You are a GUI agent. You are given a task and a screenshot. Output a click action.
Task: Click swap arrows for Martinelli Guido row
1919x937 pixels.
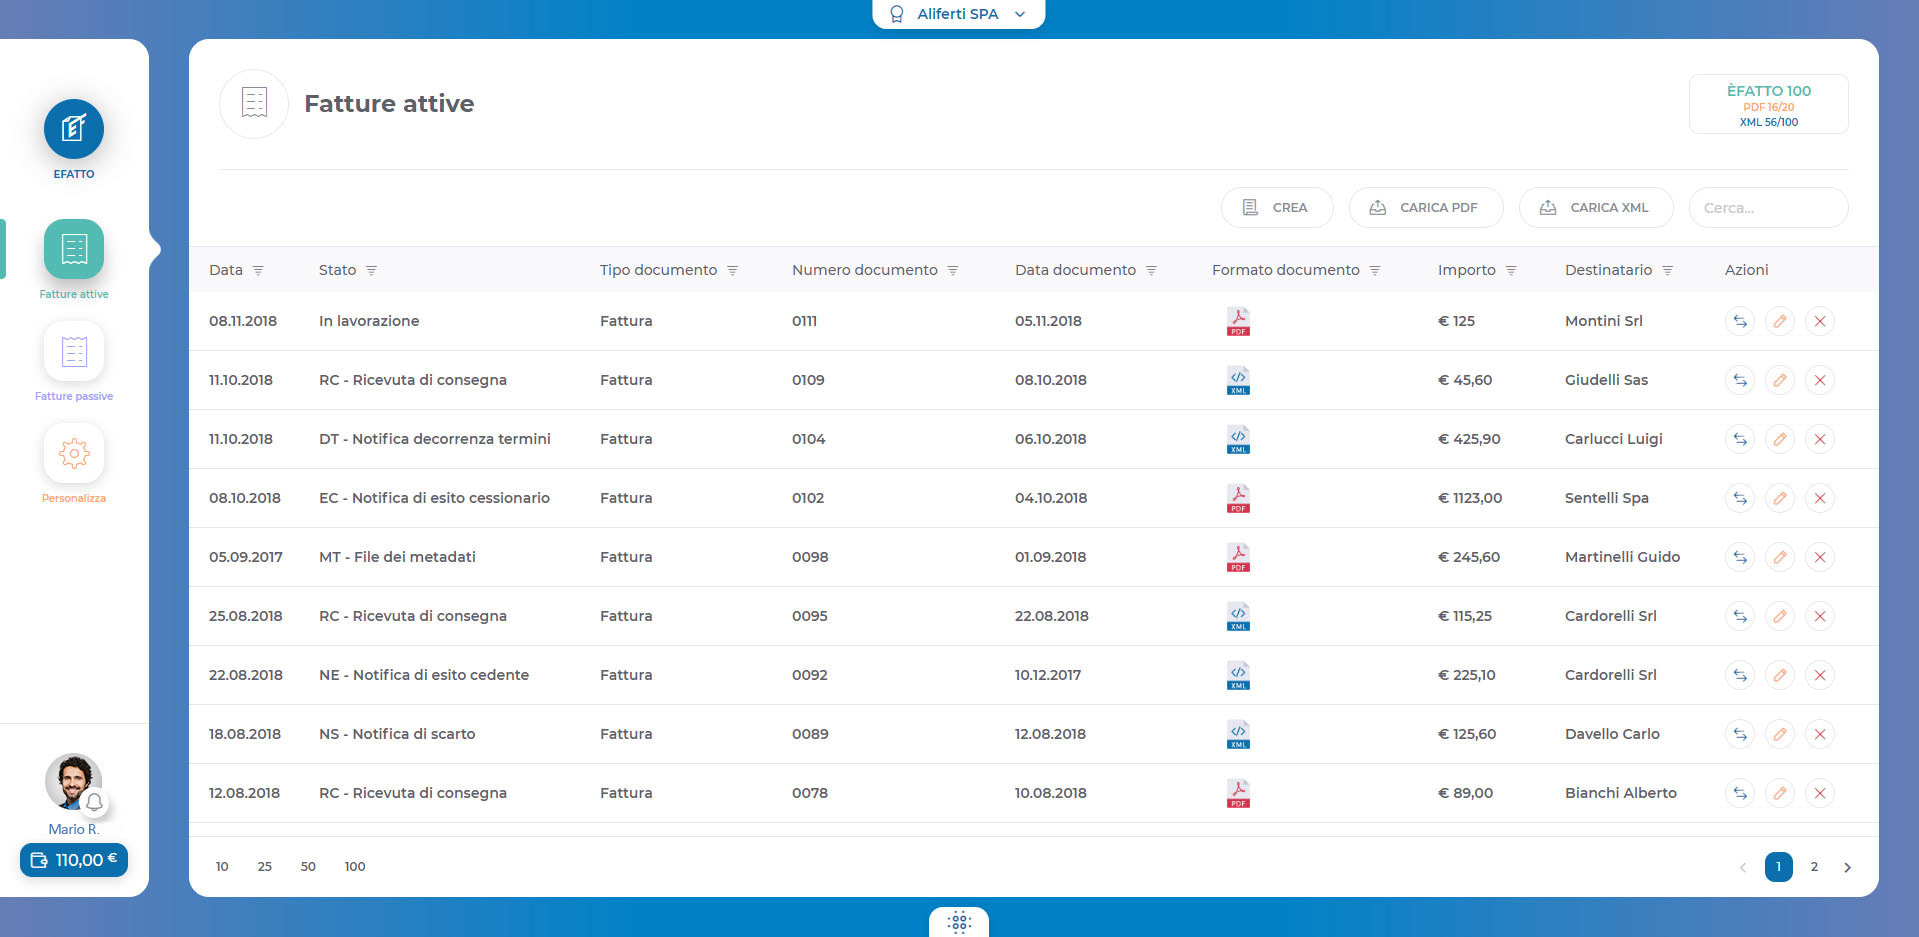click(1740, 557)
